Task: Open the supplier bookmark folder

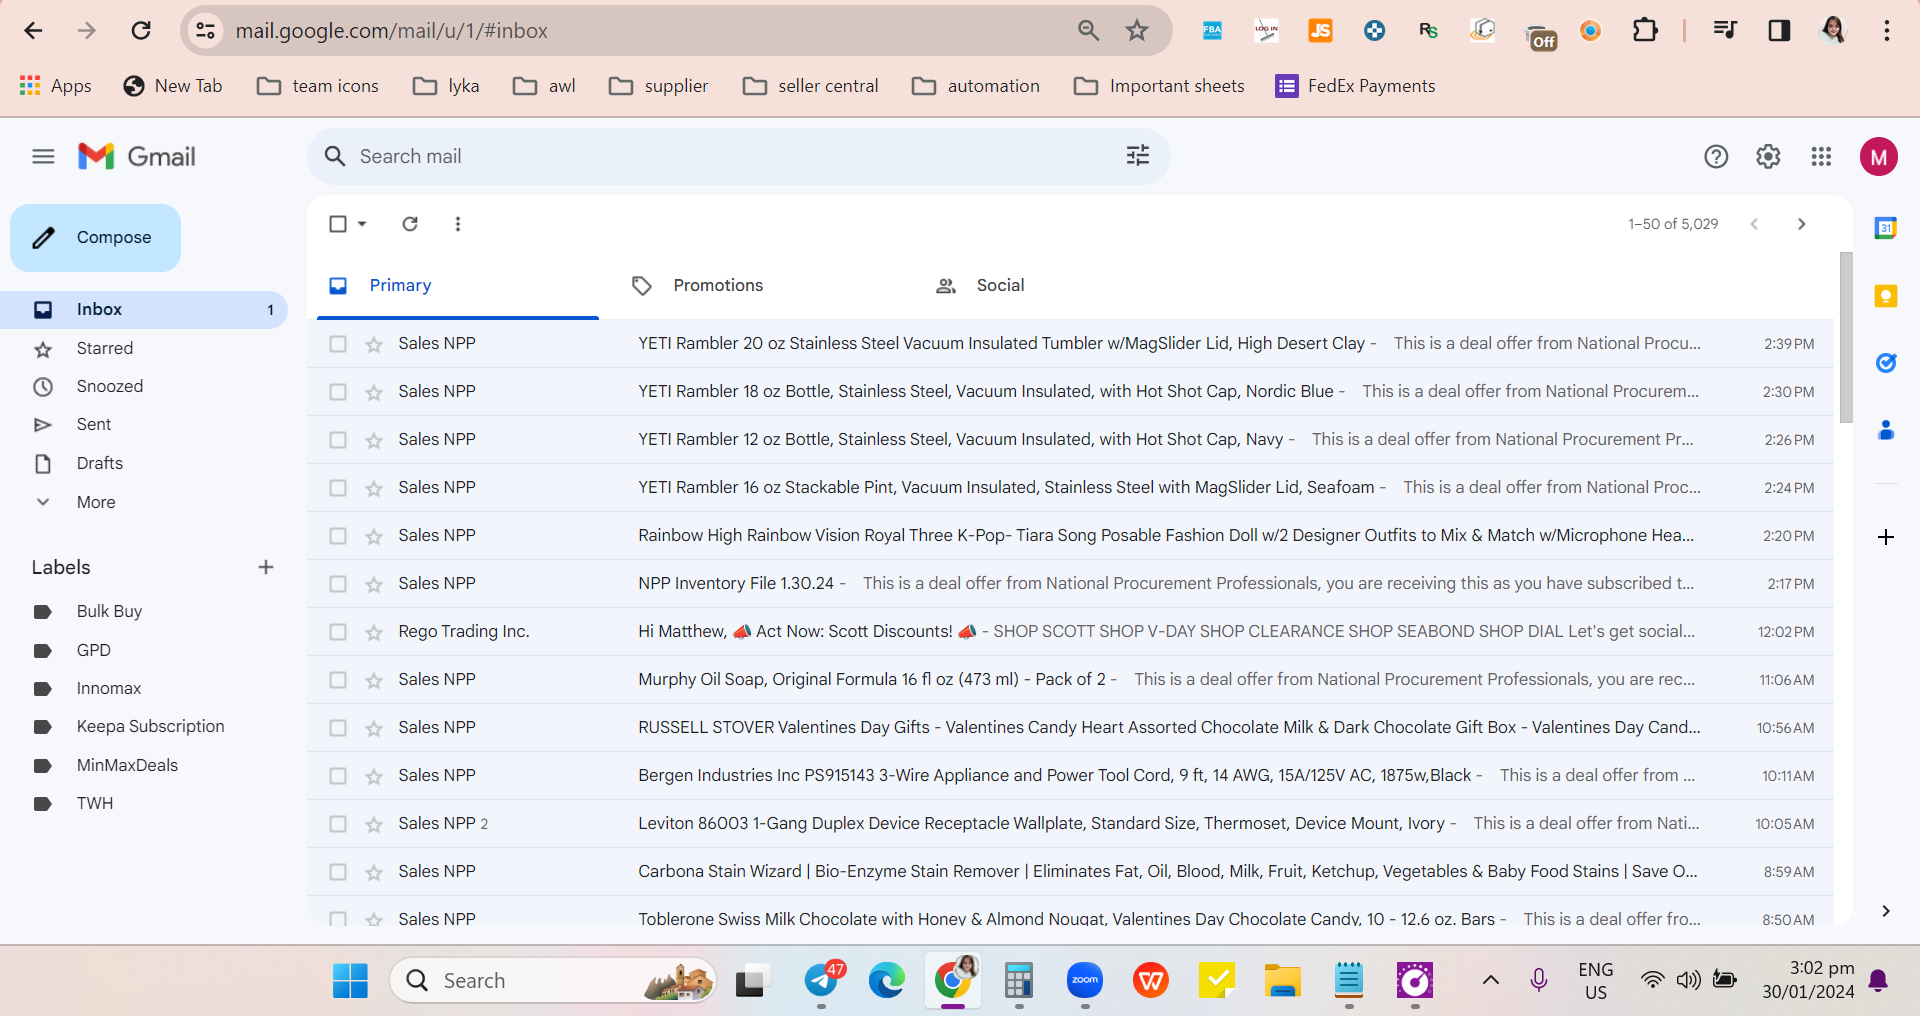Action: point(659,86)
